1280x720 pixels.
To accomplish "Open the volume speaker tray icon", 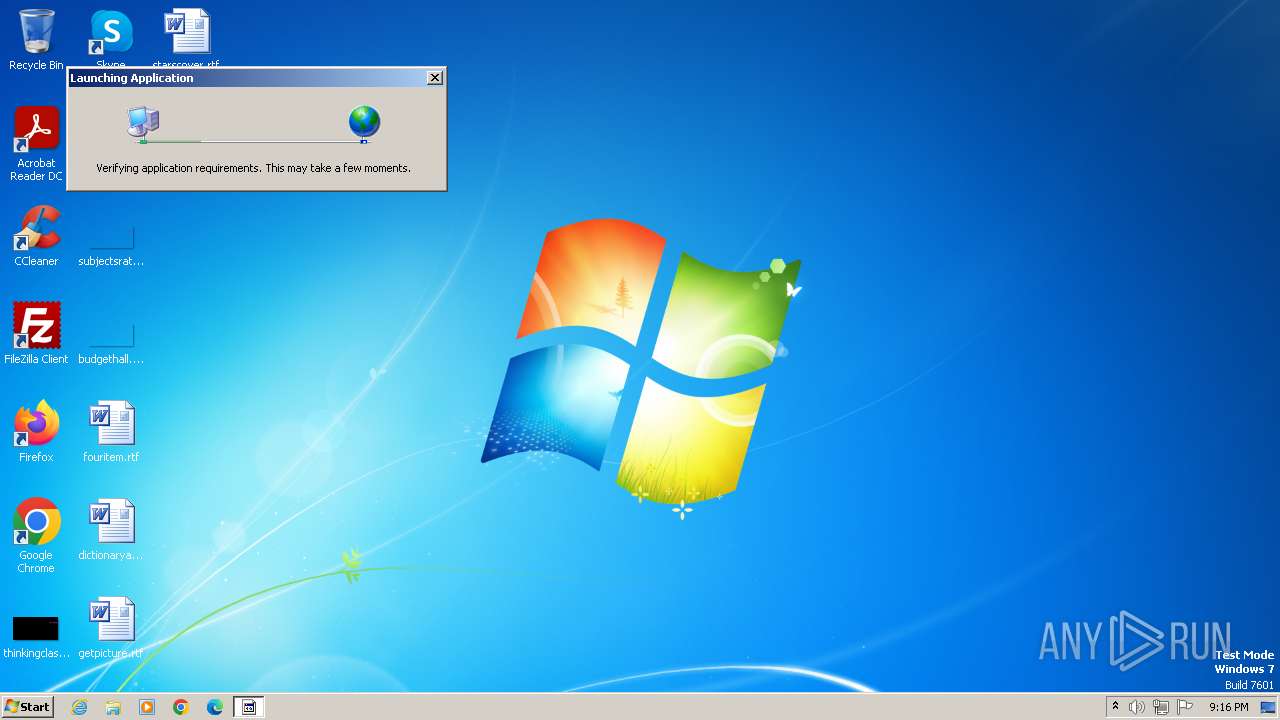I will coord(1137,707).
